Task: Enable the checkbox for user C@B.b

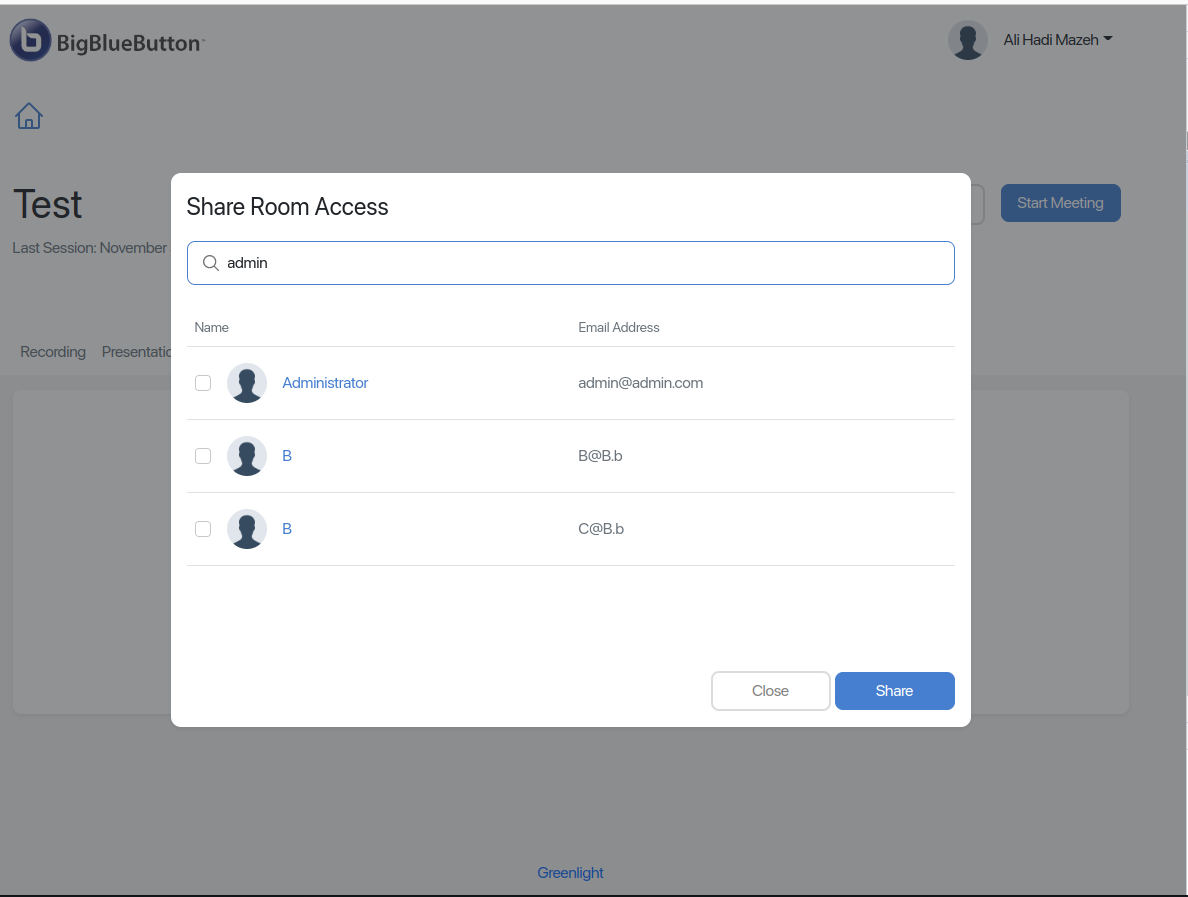Action: (203, 528)
